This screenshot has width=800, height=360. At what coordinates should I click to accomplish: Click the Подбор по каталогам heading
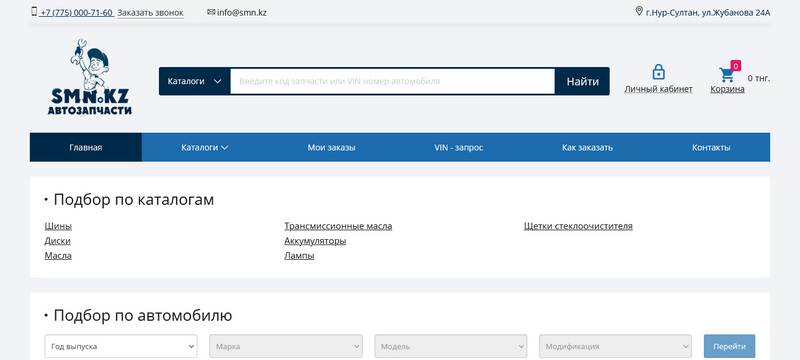(134, 200)
